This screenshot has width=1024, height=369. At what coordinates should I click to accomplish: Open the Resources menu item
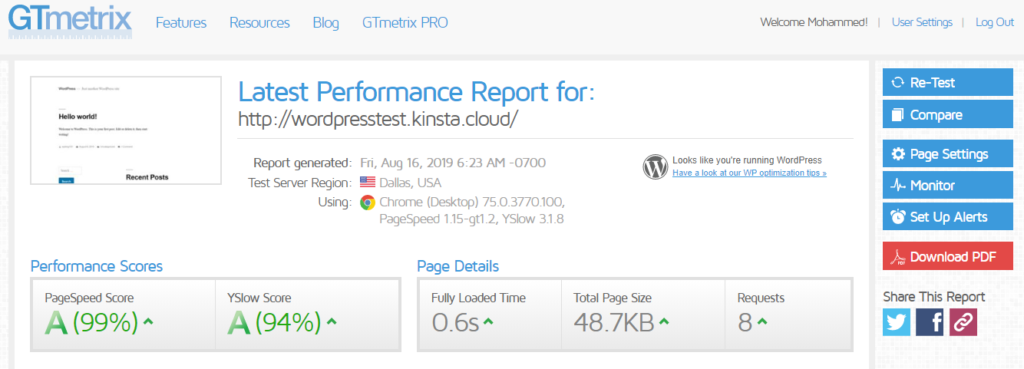point(259,23)
